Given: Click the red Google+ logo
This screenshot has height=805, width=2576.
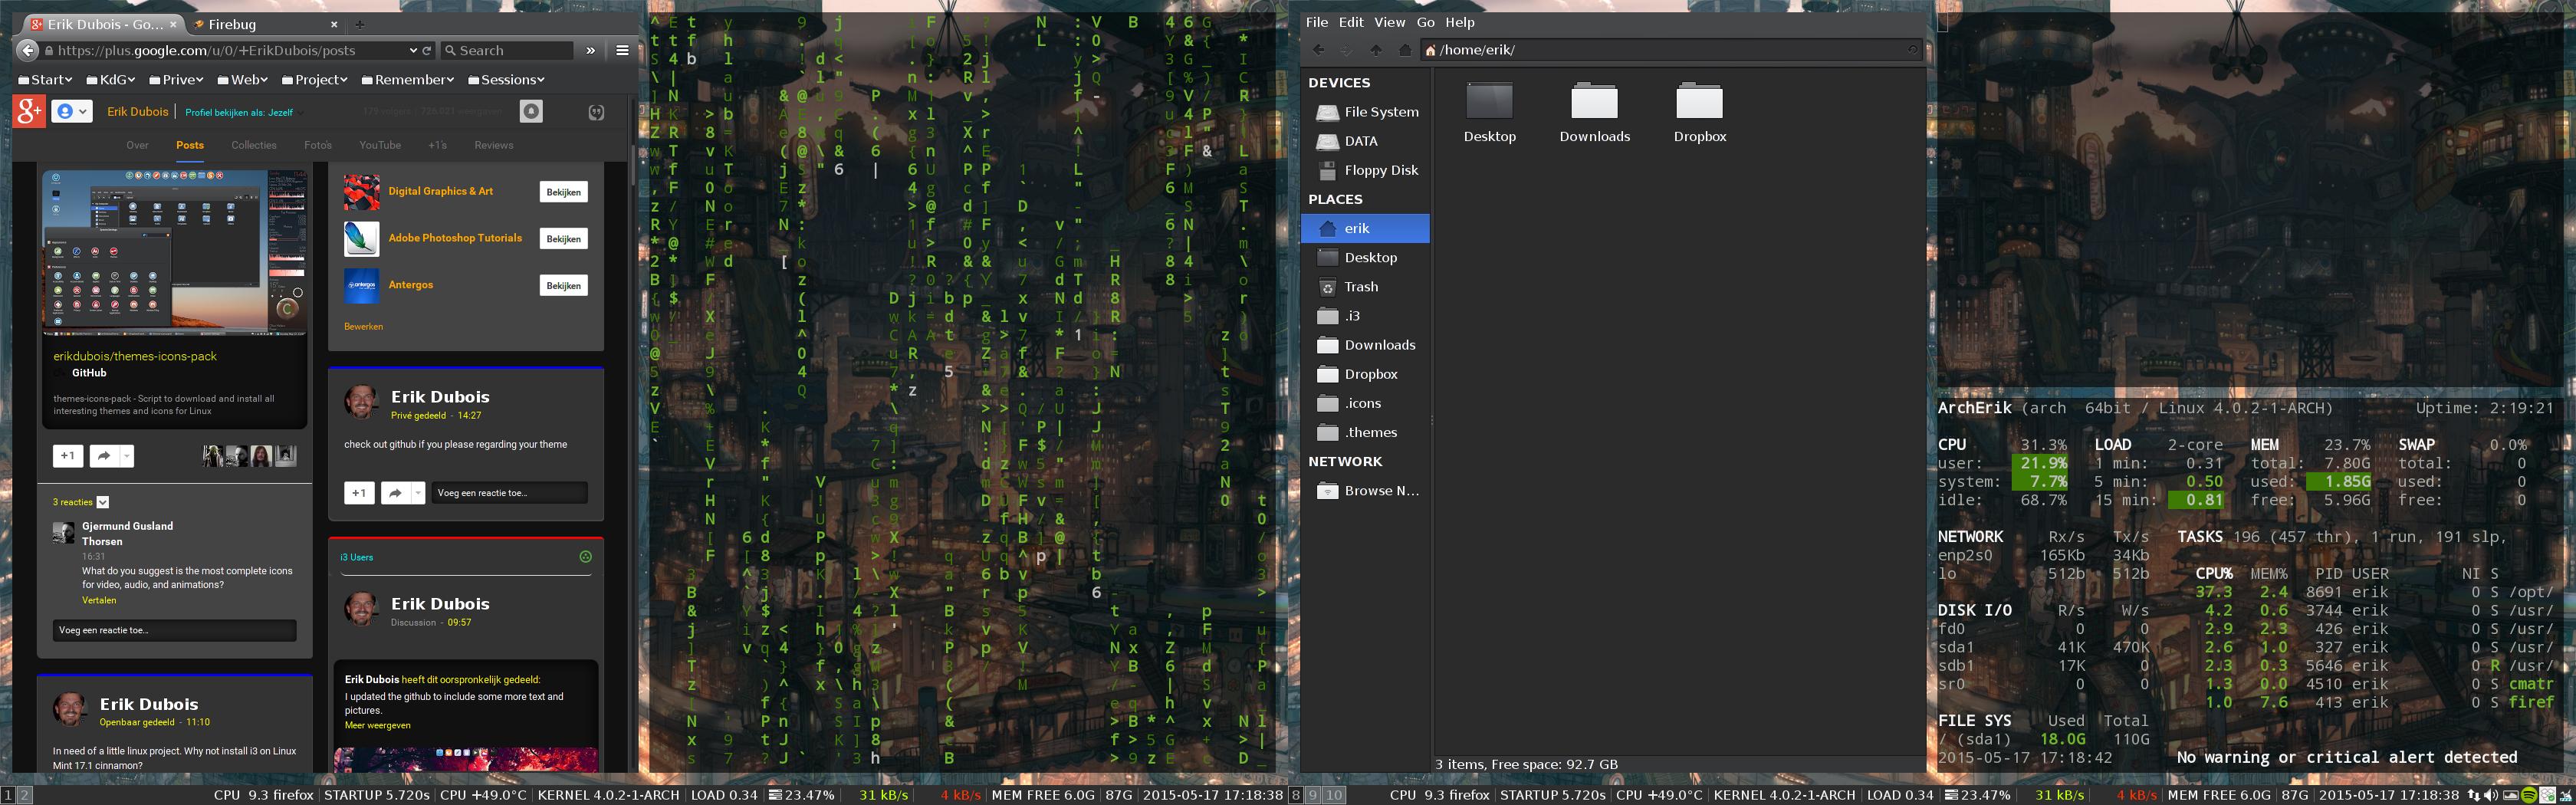Looking at the screenshot, I should 29,111.
